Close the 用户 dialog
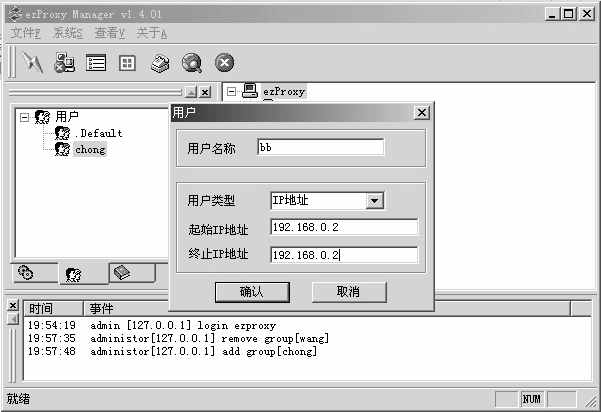 coord(422,113)
